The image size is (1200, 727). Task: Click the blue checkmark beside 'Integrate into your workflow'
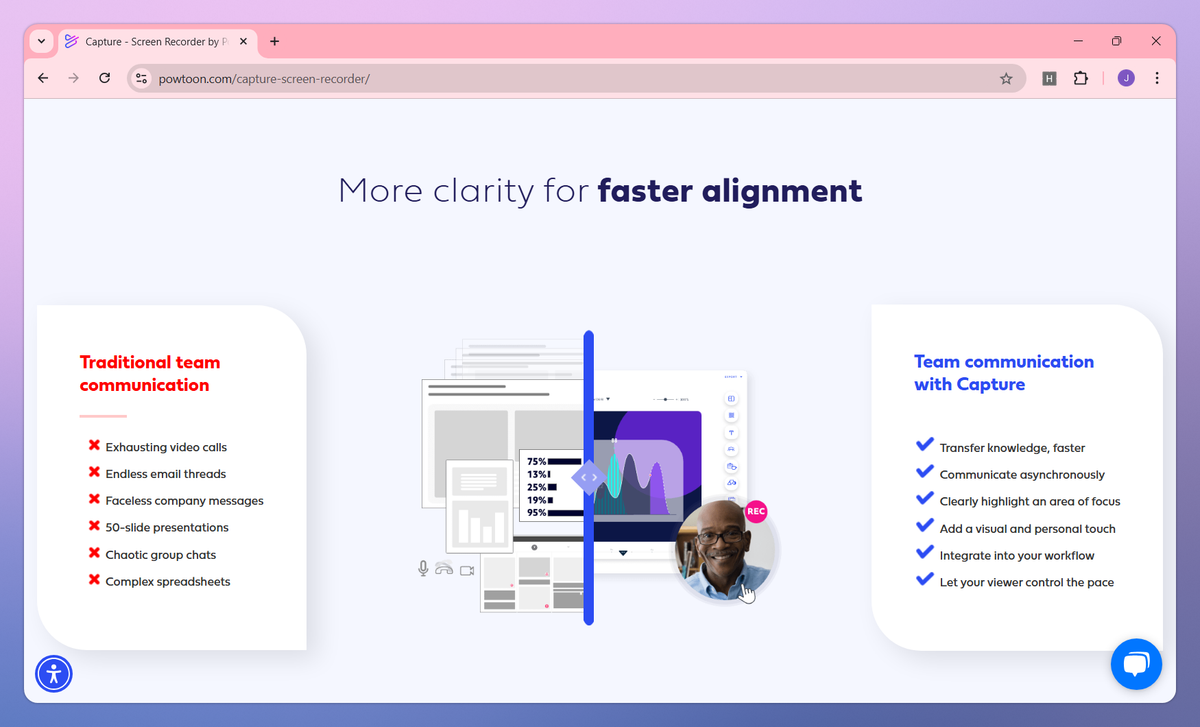[925, 552]
